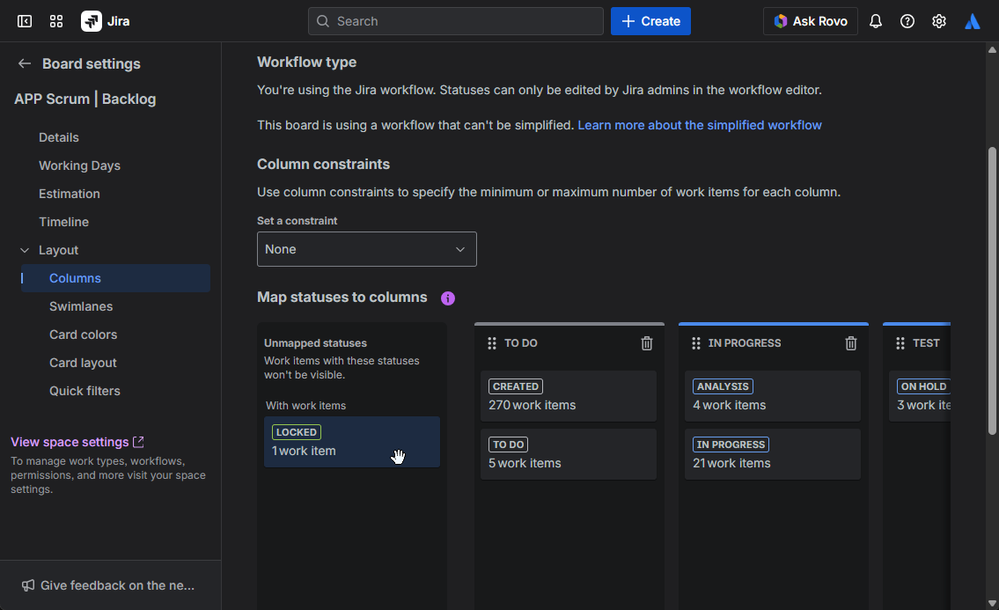Select the Columns menu item
Screen dimensions: 999x610
click(115, 279)
